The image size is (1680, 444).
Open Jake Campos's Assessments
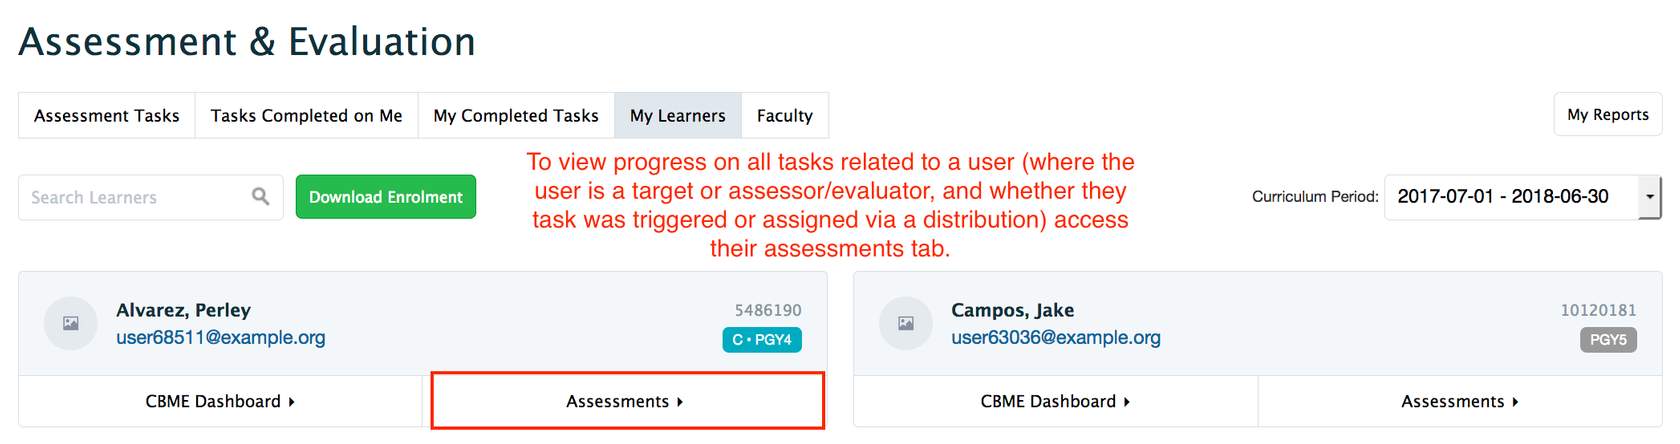(1460, 401)
